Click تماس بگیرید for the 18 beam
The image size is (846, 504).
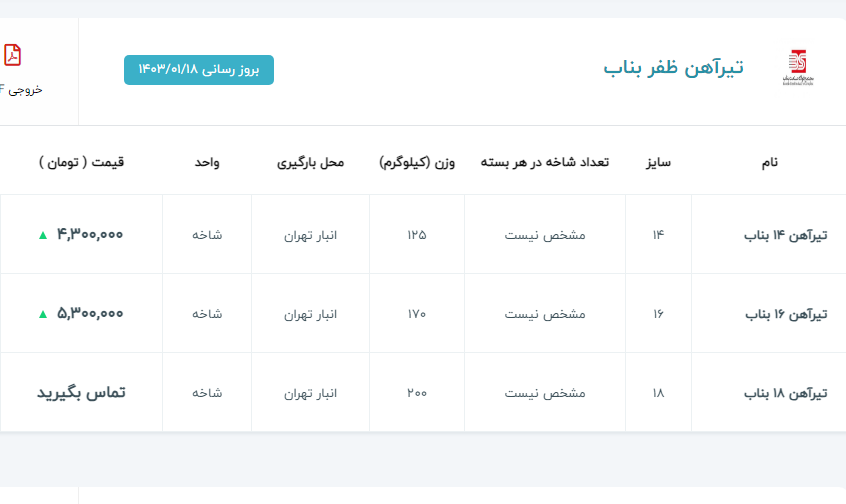[x=82, y=393]
